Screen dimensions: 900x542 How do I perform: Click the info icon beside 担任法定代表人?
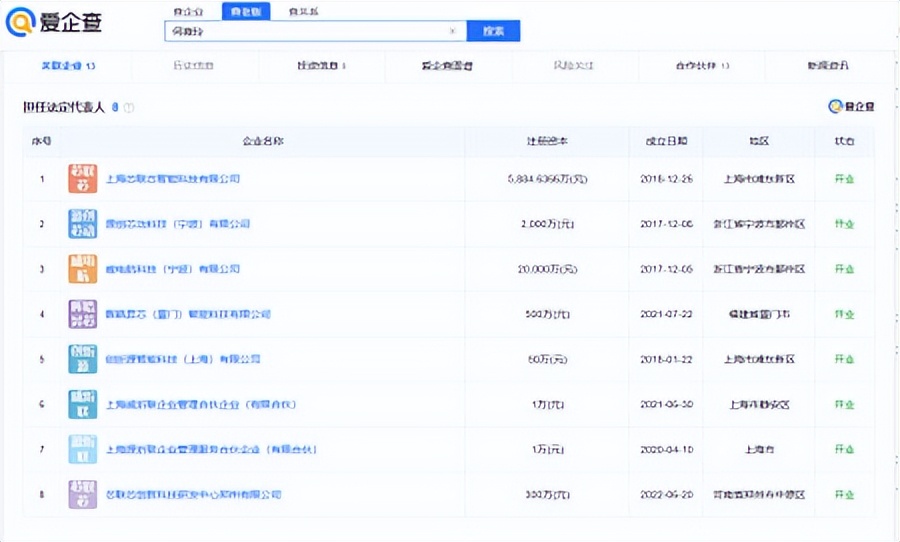(129, 107)
